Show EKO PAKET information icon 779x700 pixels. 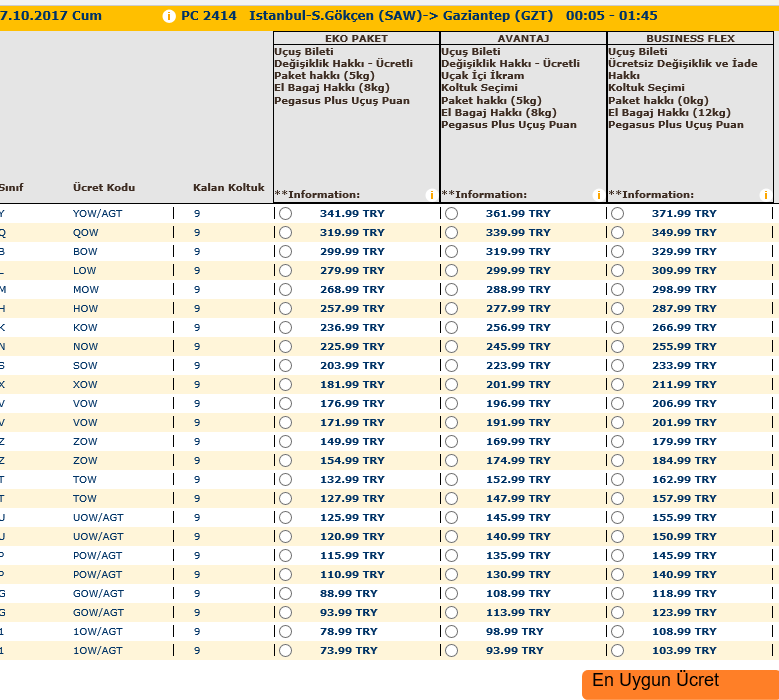click(431, 195)
